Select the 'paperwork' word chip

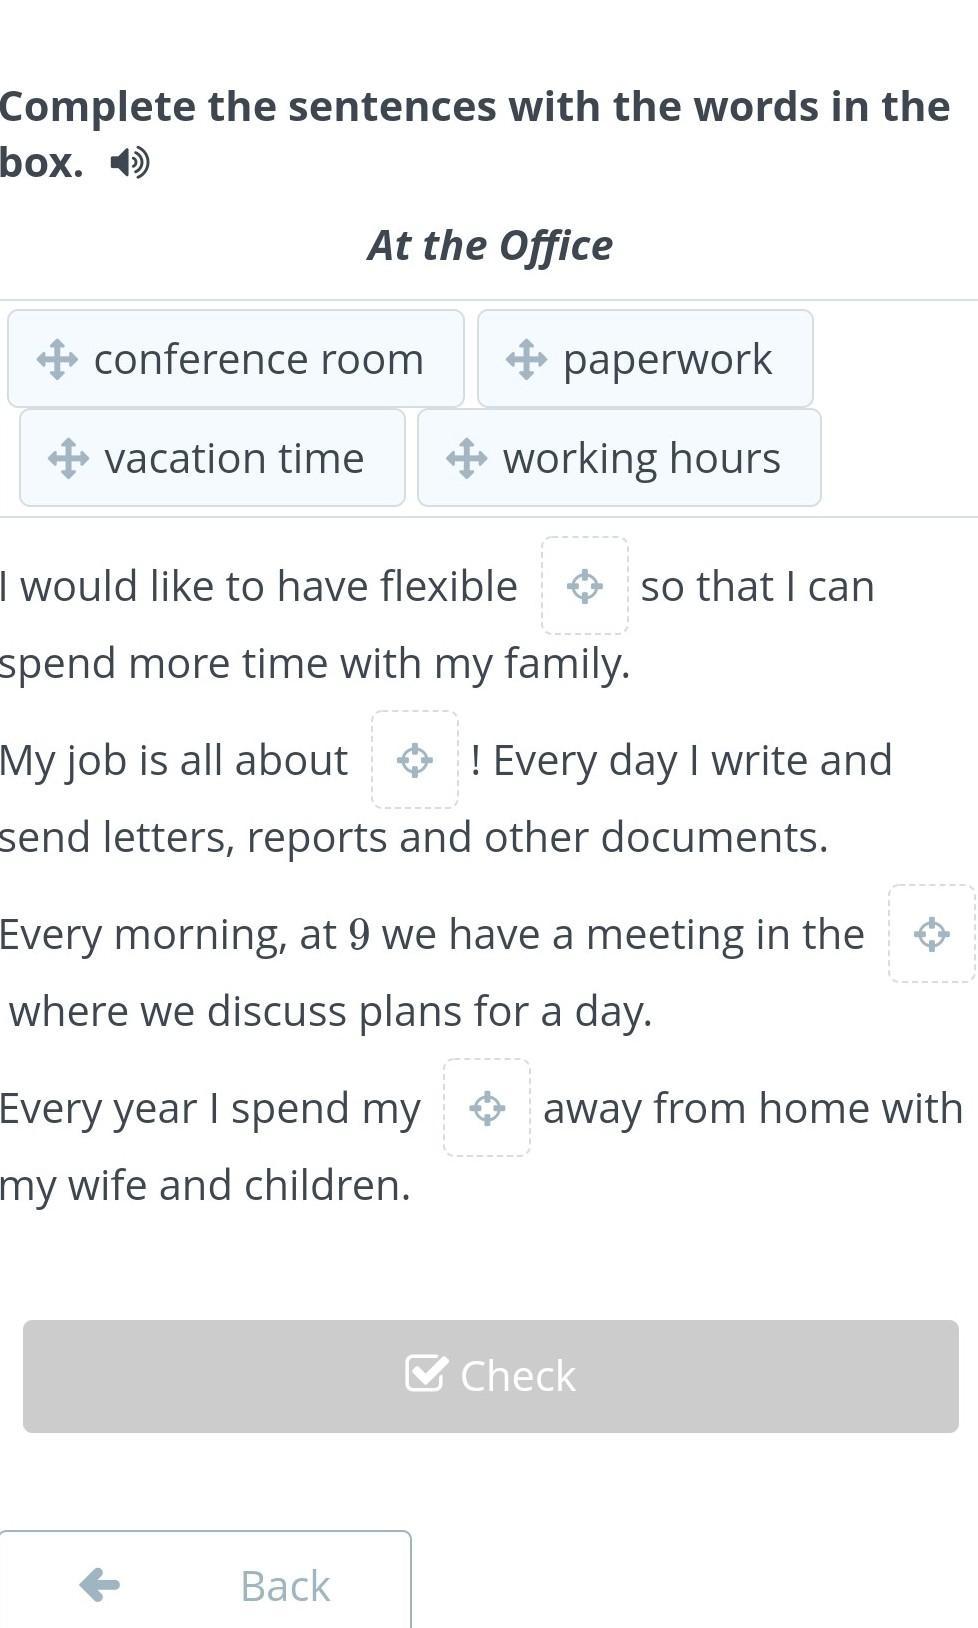pos(667,359)
